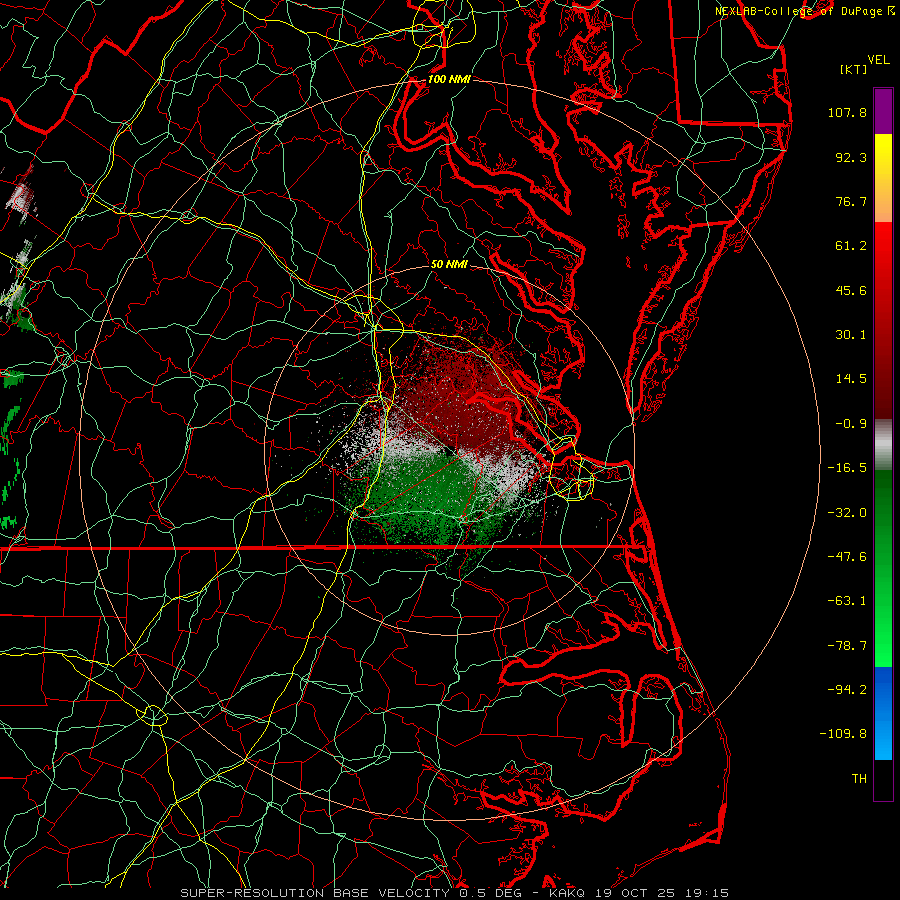Screen dimensions: 900x900
Task: Click the -78.7 legend value
Action: [x=847, y=646]
